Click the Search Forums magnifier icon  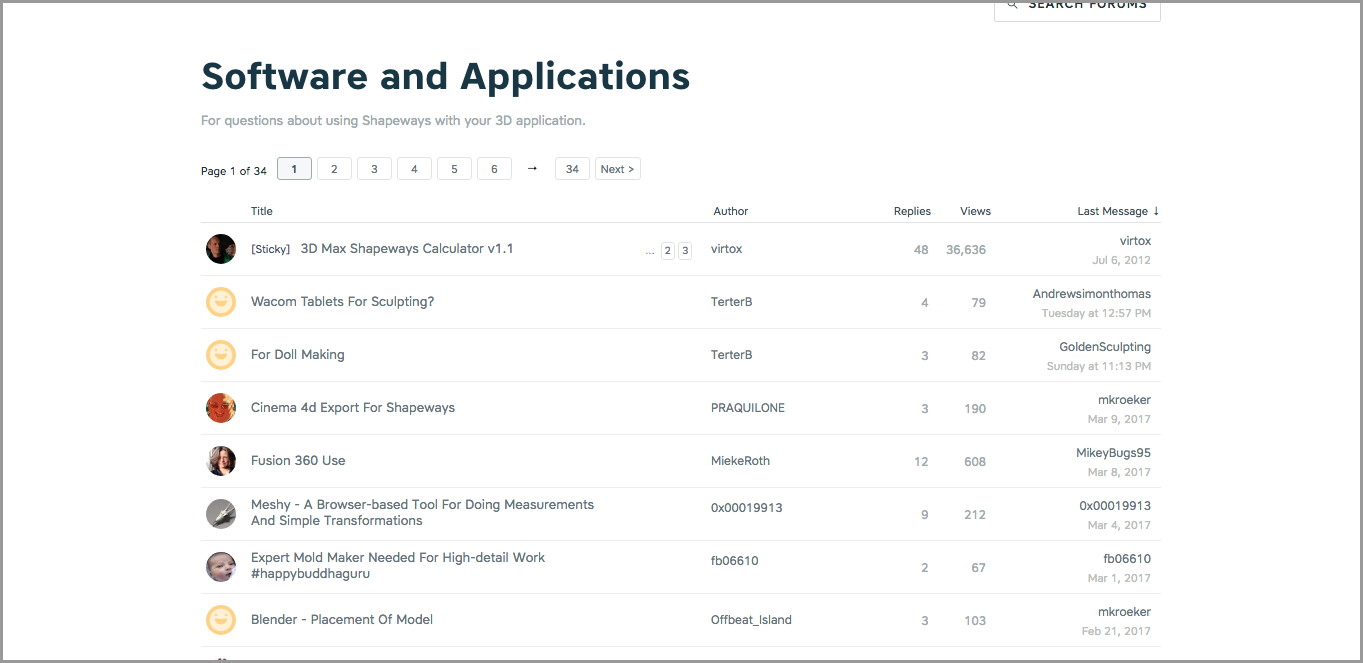(1012, 5)
